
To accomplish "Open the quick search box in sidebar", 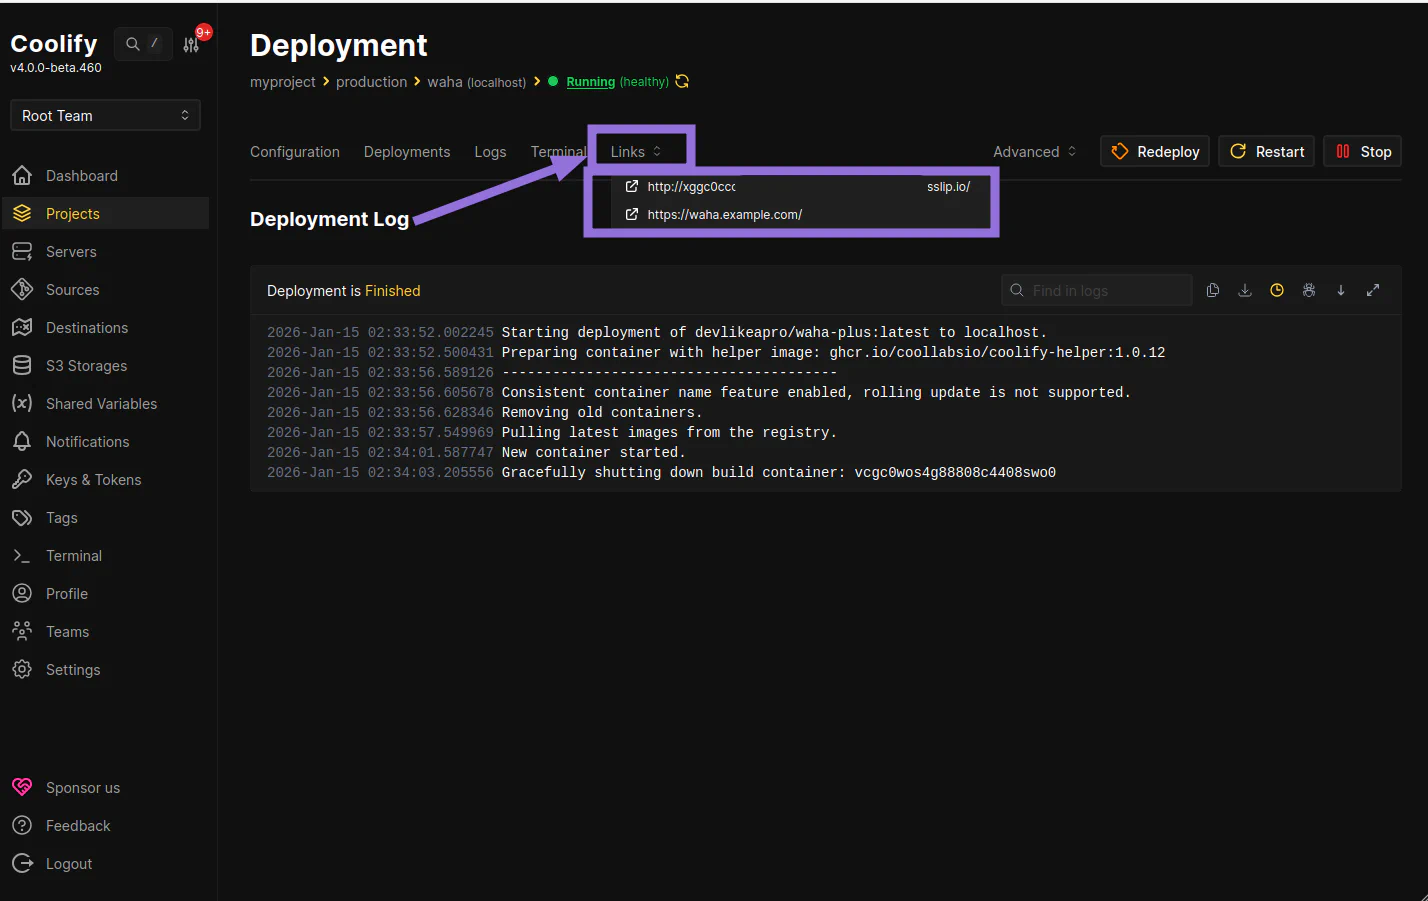I will click(x=142, y=44).
